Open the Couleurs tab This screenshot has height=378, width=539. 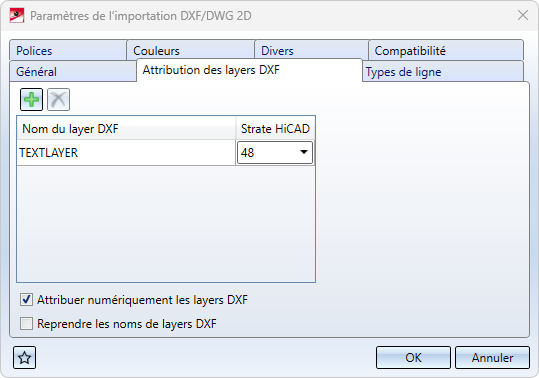191,51
